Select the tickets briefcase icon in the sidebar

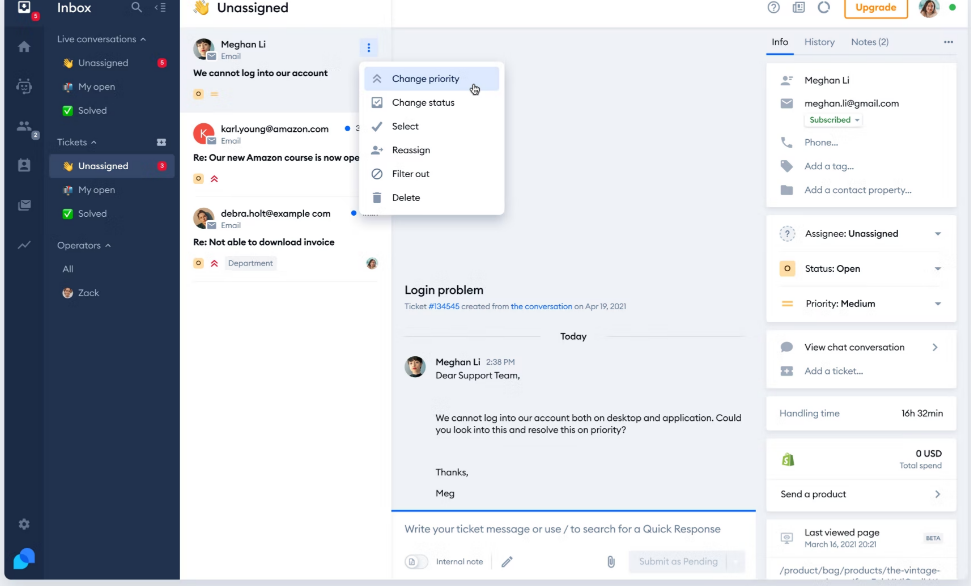tap(23, 167)
